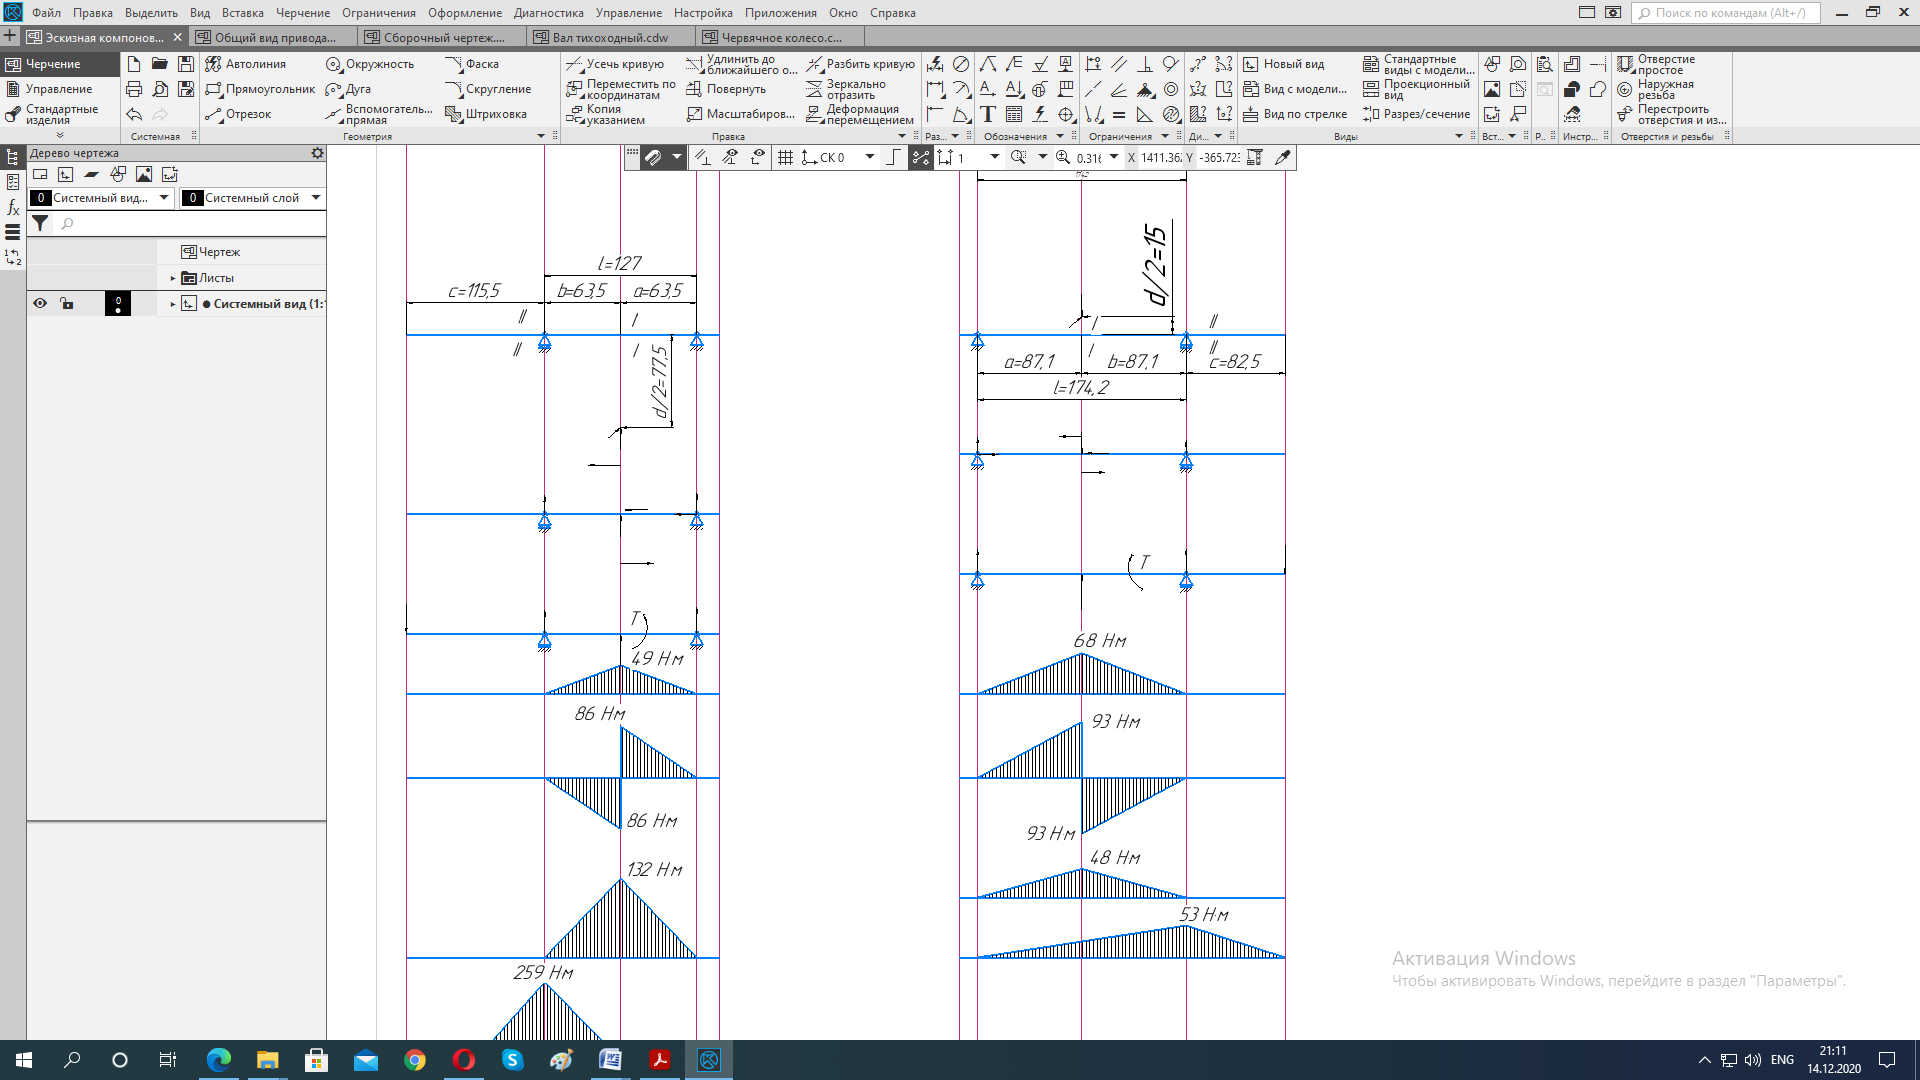Open the Оформление menu
This screenshot has height=1080, width=1920.
[464, 13]
